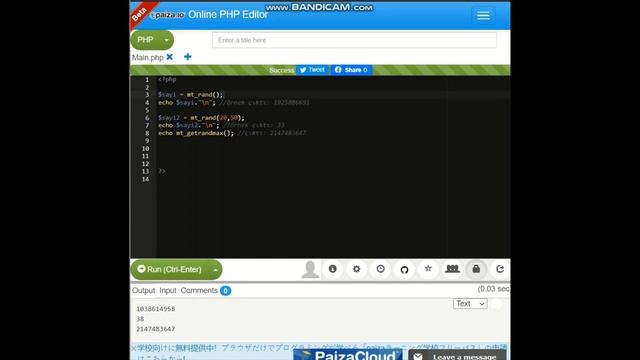The height and width of the screenshot is (360, 640).
Task: Open the PaizaCloud banner
Action: tap(348, 355)
